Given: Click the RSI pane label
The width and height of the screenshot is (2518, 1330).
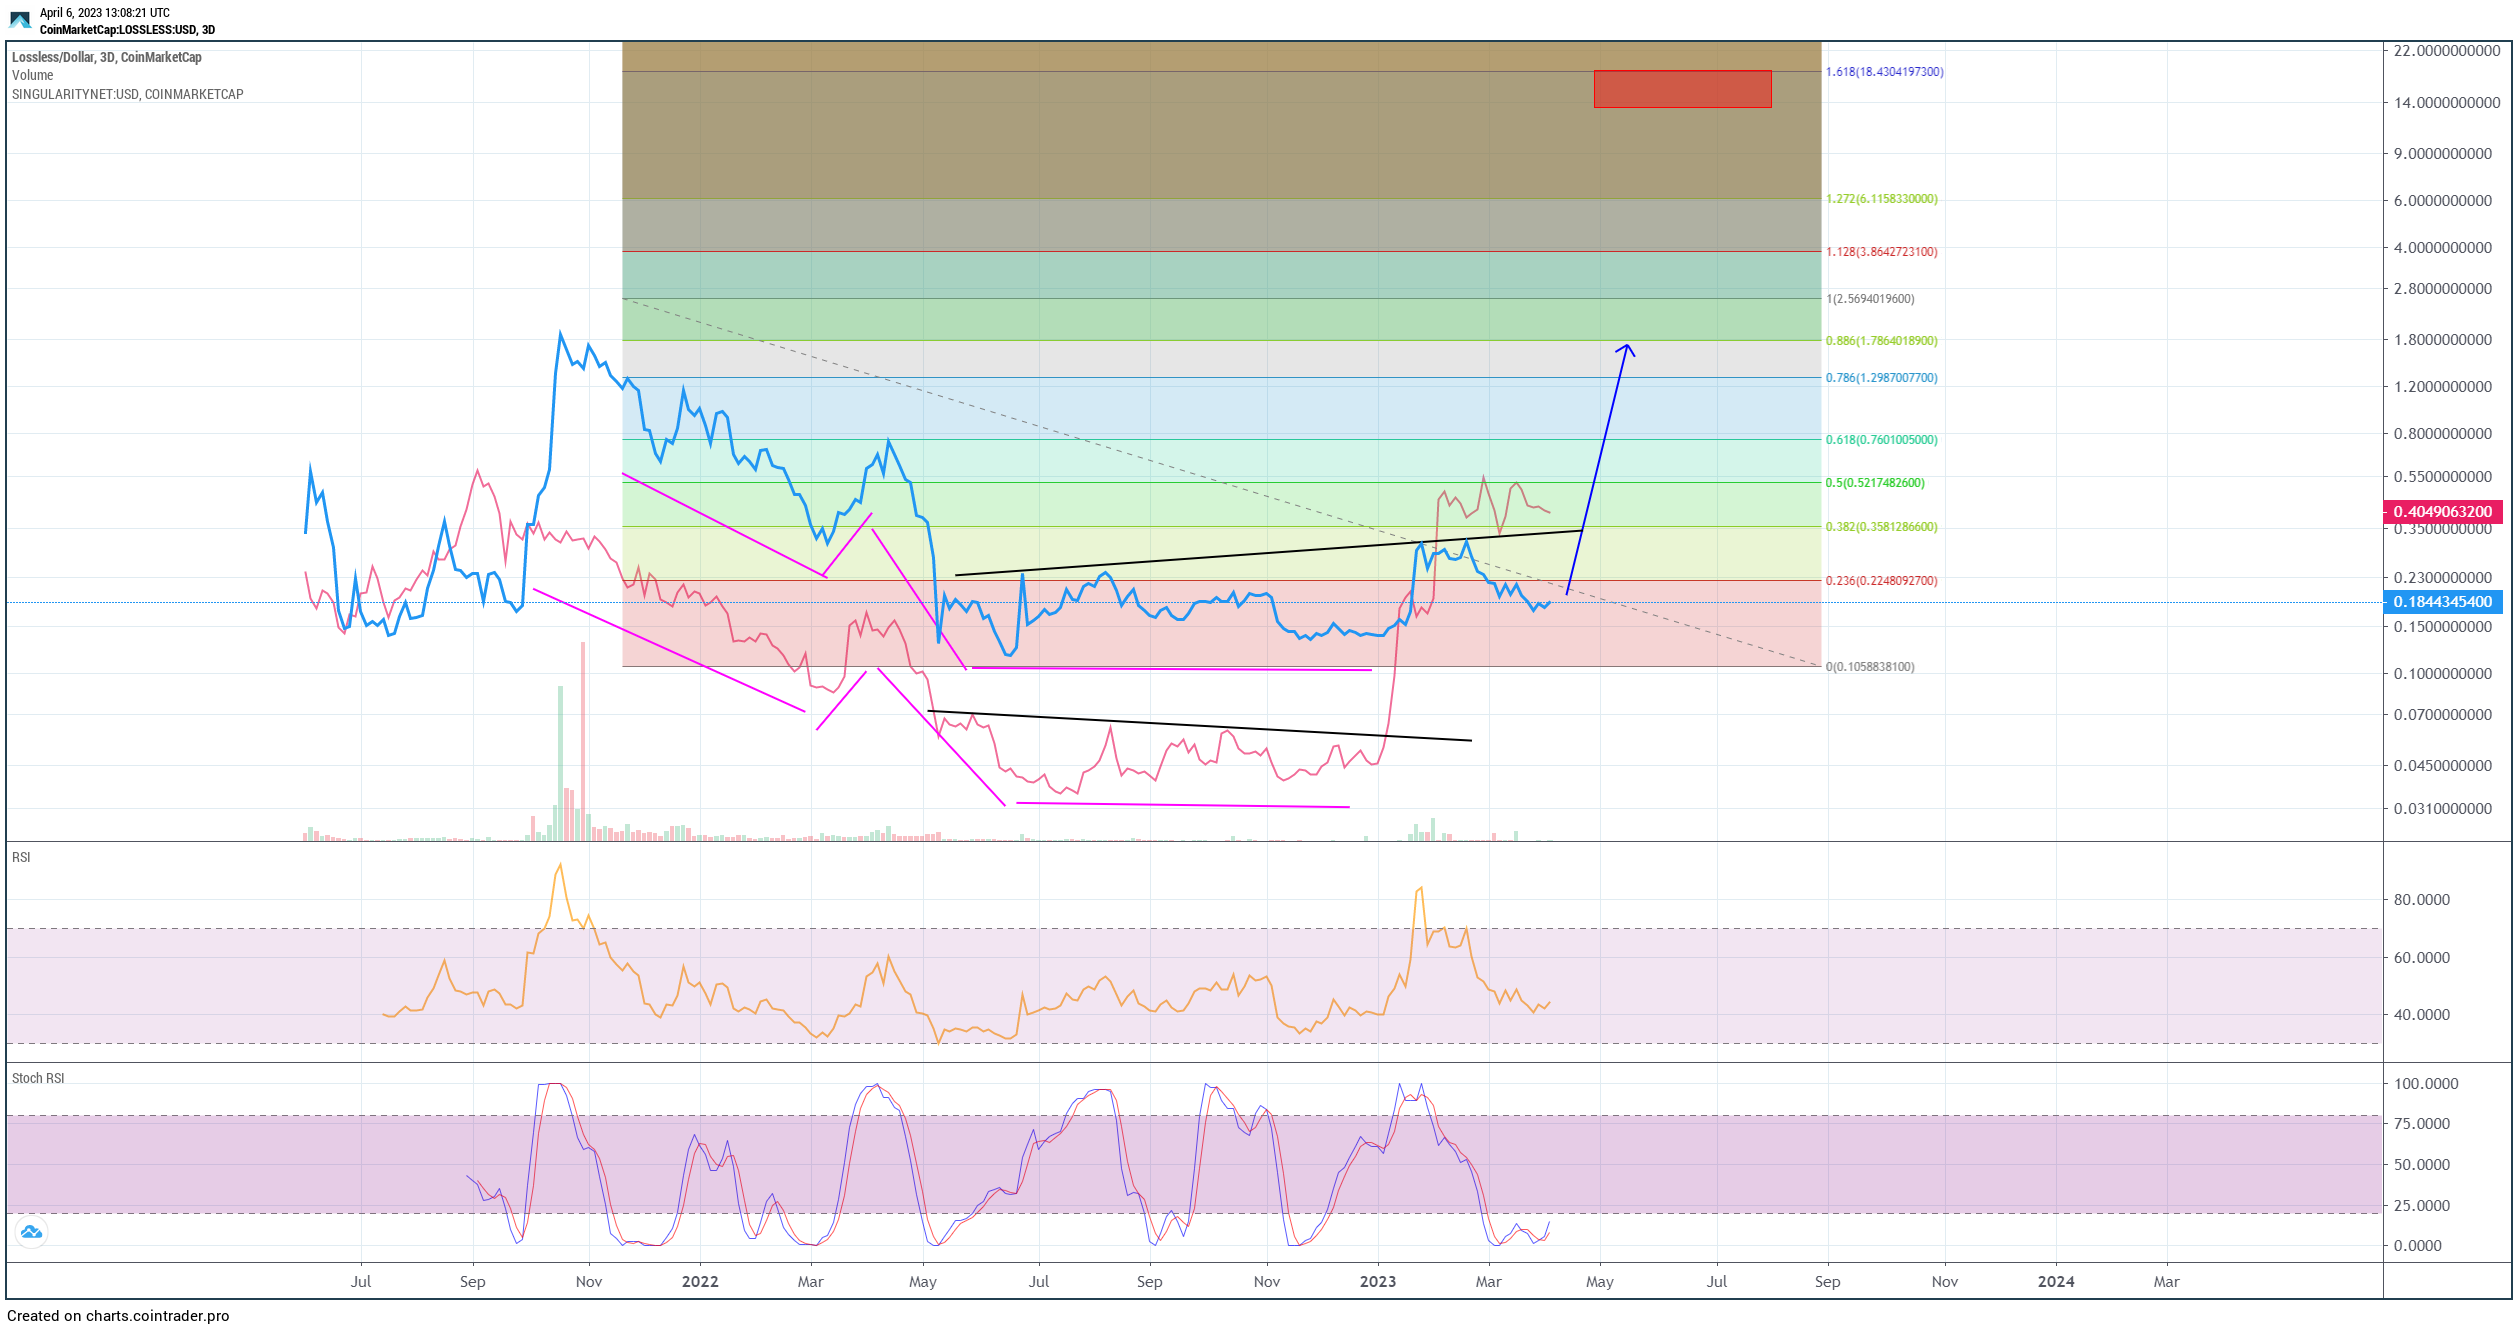Looking at the screenshot, I should 21,858.
